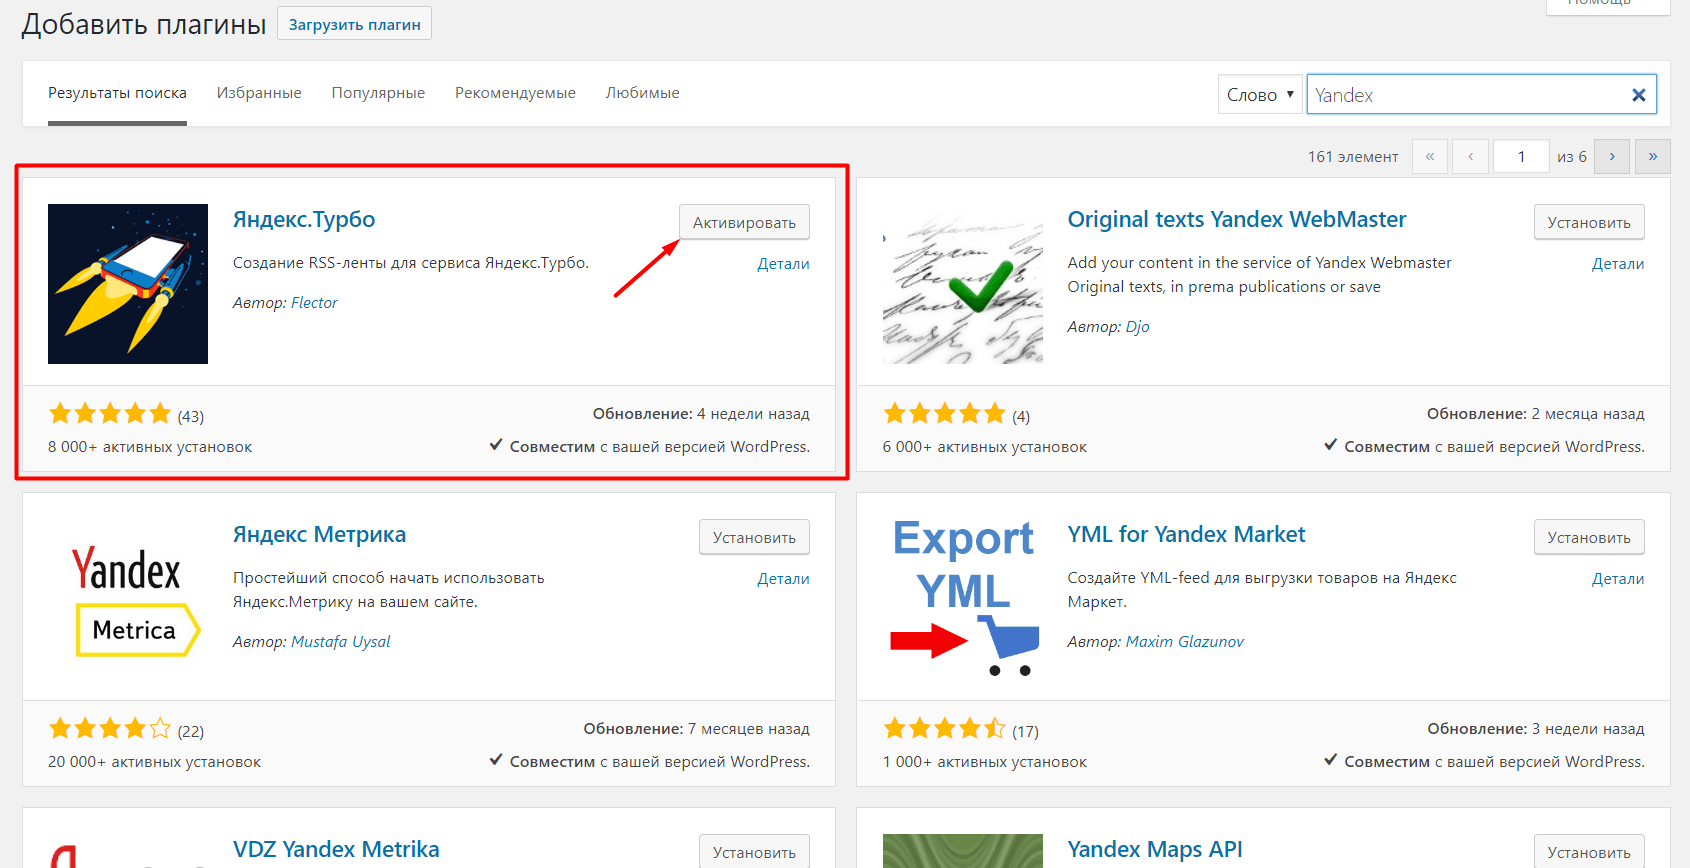
Task: Open the Original texts Yandex WebMaster checkmark icon
Action: [x=963, y=284]
